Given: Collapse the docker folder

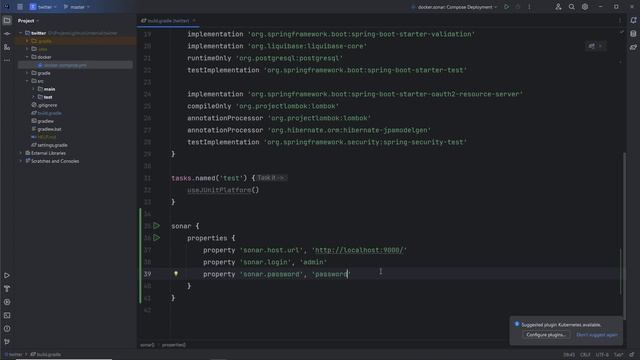Looking at the screenshot, I should 27,57.
